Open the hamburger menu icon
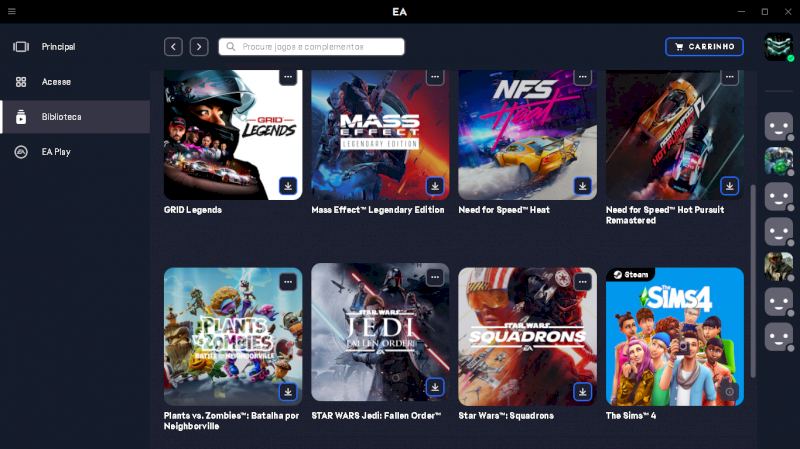This screenshot has height=449, width=800. pos(12,11)
